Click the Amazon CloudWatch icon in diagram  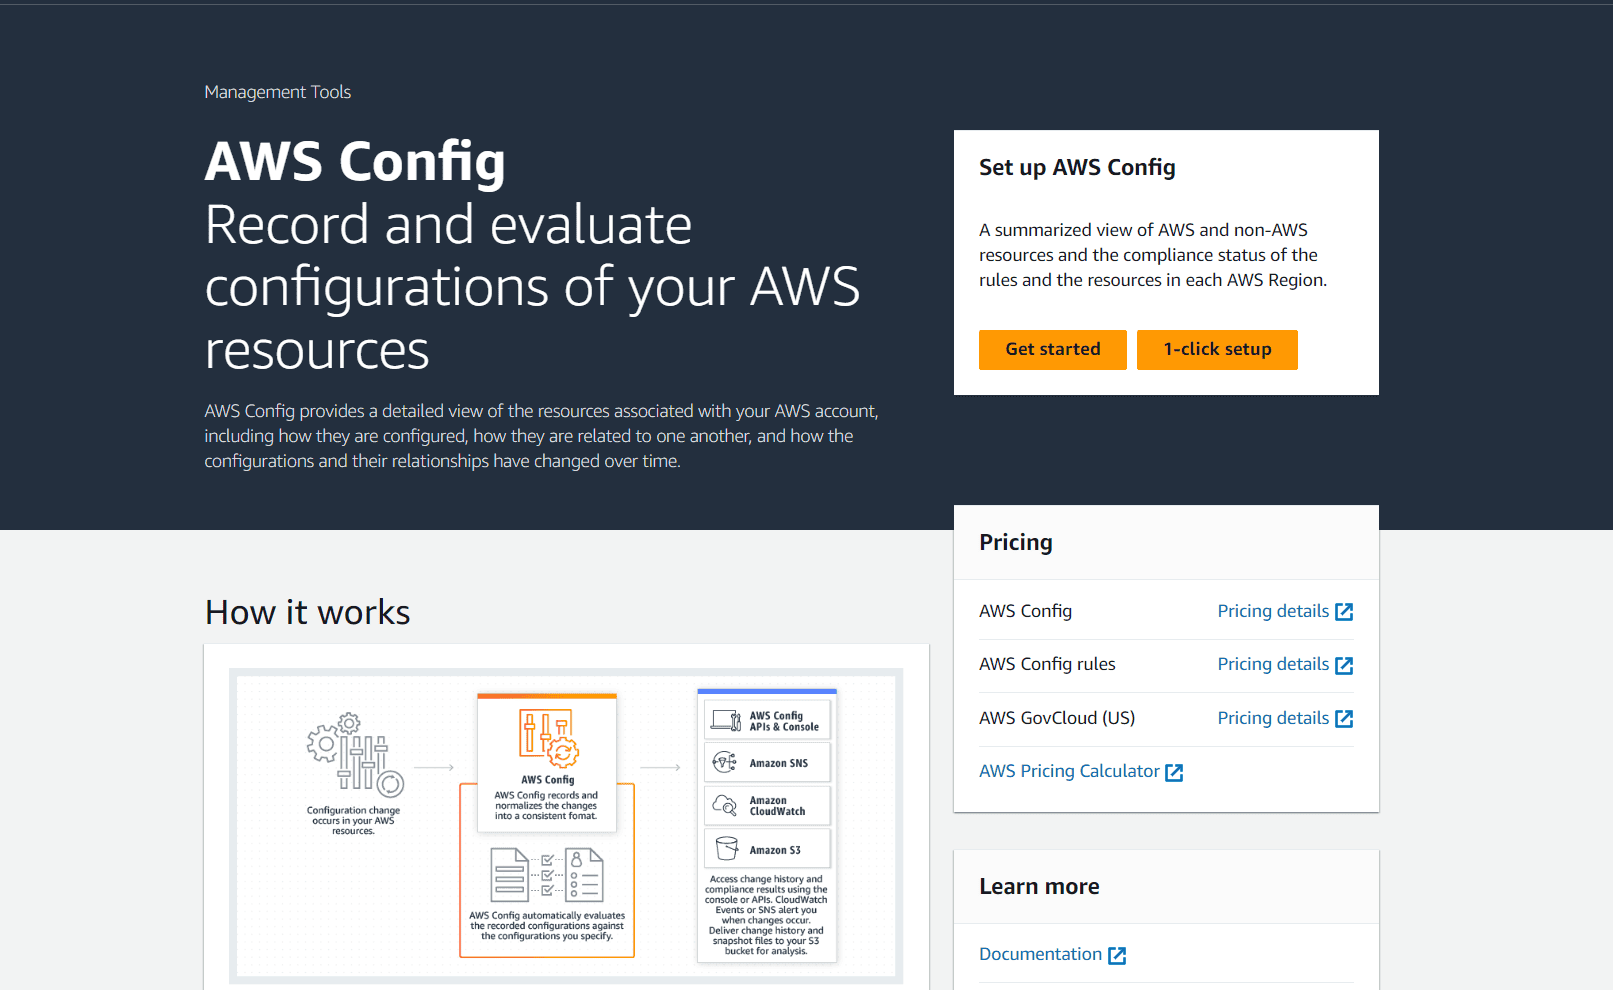(x=725, y=806)
